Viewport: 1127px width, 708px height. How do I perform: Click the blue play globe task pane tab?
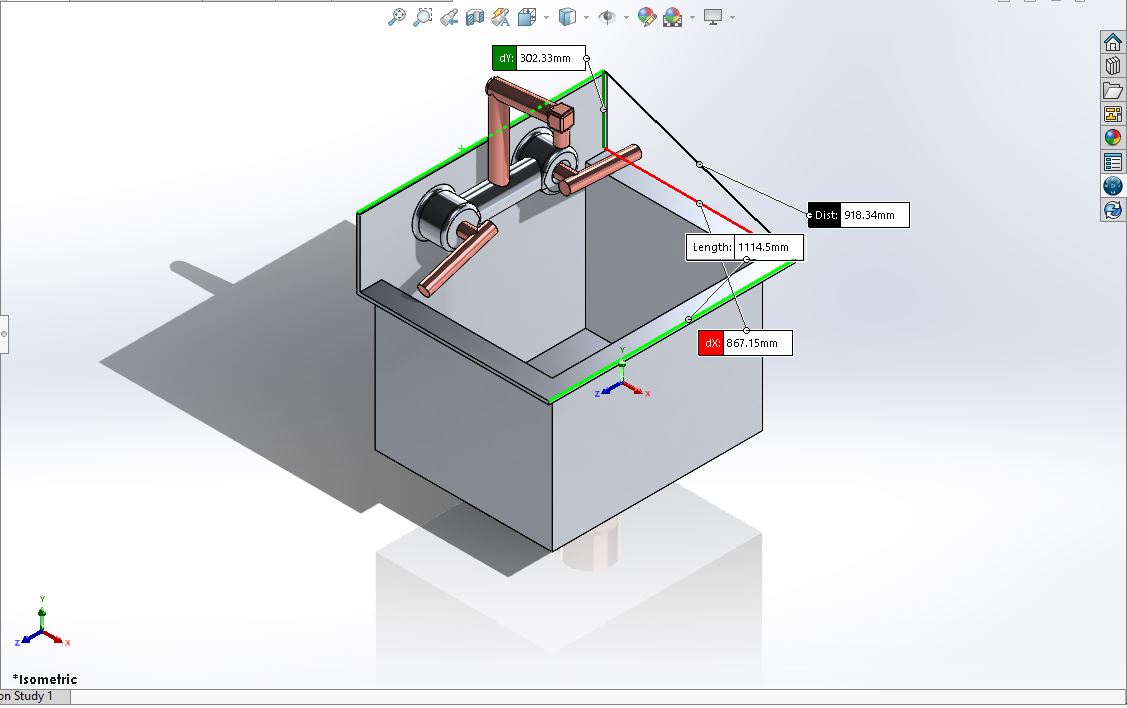coord(1113,185)
